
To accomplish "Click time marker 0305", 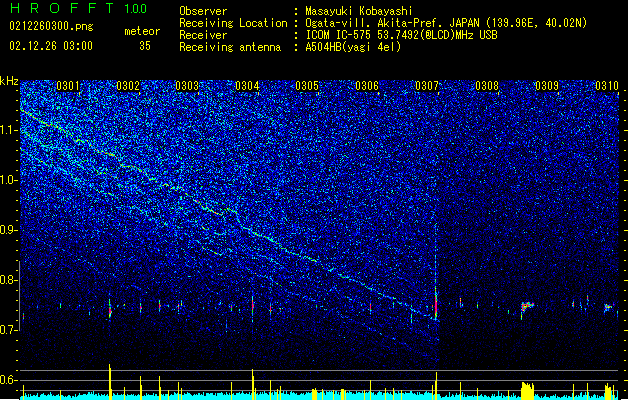I will click(x=307, y=86).
